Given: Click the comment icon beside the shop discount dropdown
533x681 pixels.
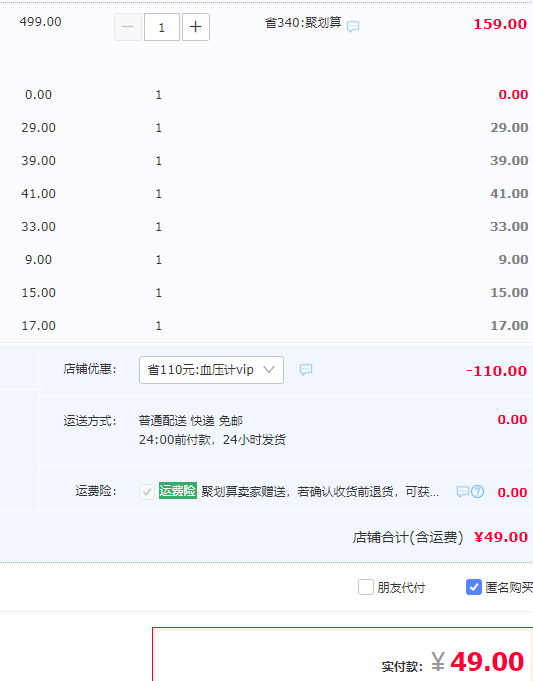Looking at the screenshot, I should pos(306,370).
